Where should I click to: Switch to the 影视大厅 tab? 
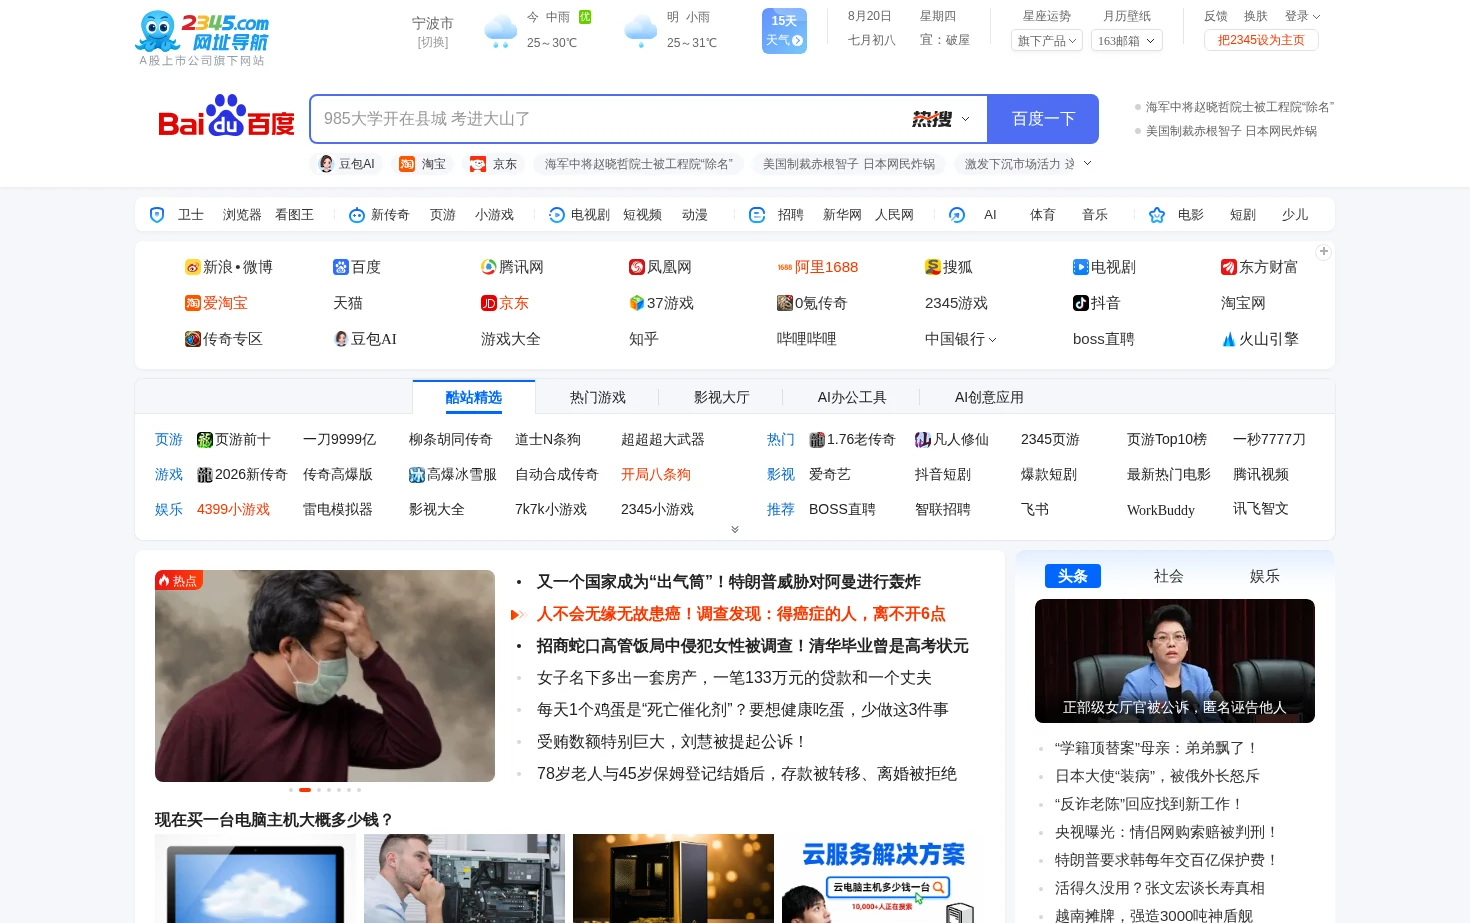722,397
